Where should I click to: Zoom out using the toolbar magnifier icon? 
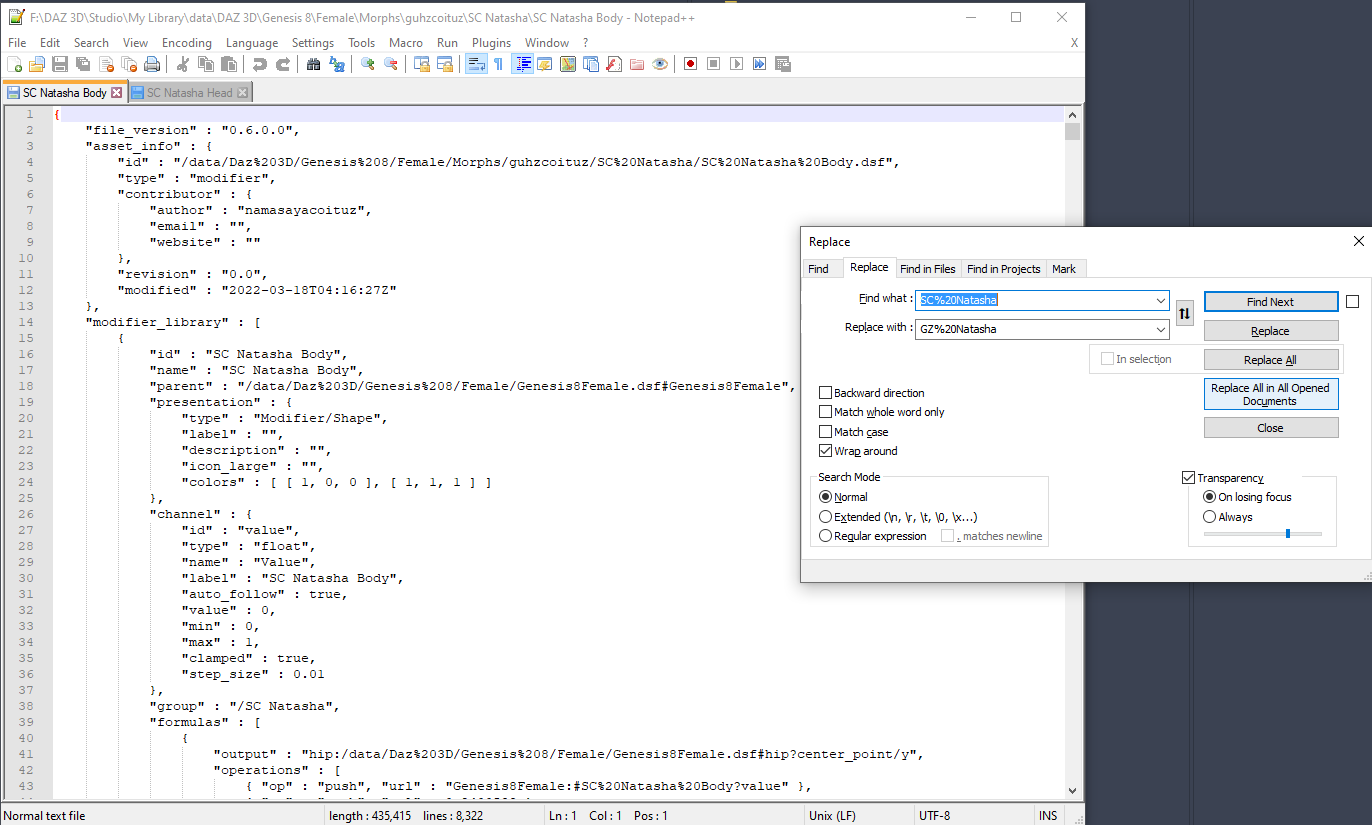pyautogui.click(x=391, y=64)
